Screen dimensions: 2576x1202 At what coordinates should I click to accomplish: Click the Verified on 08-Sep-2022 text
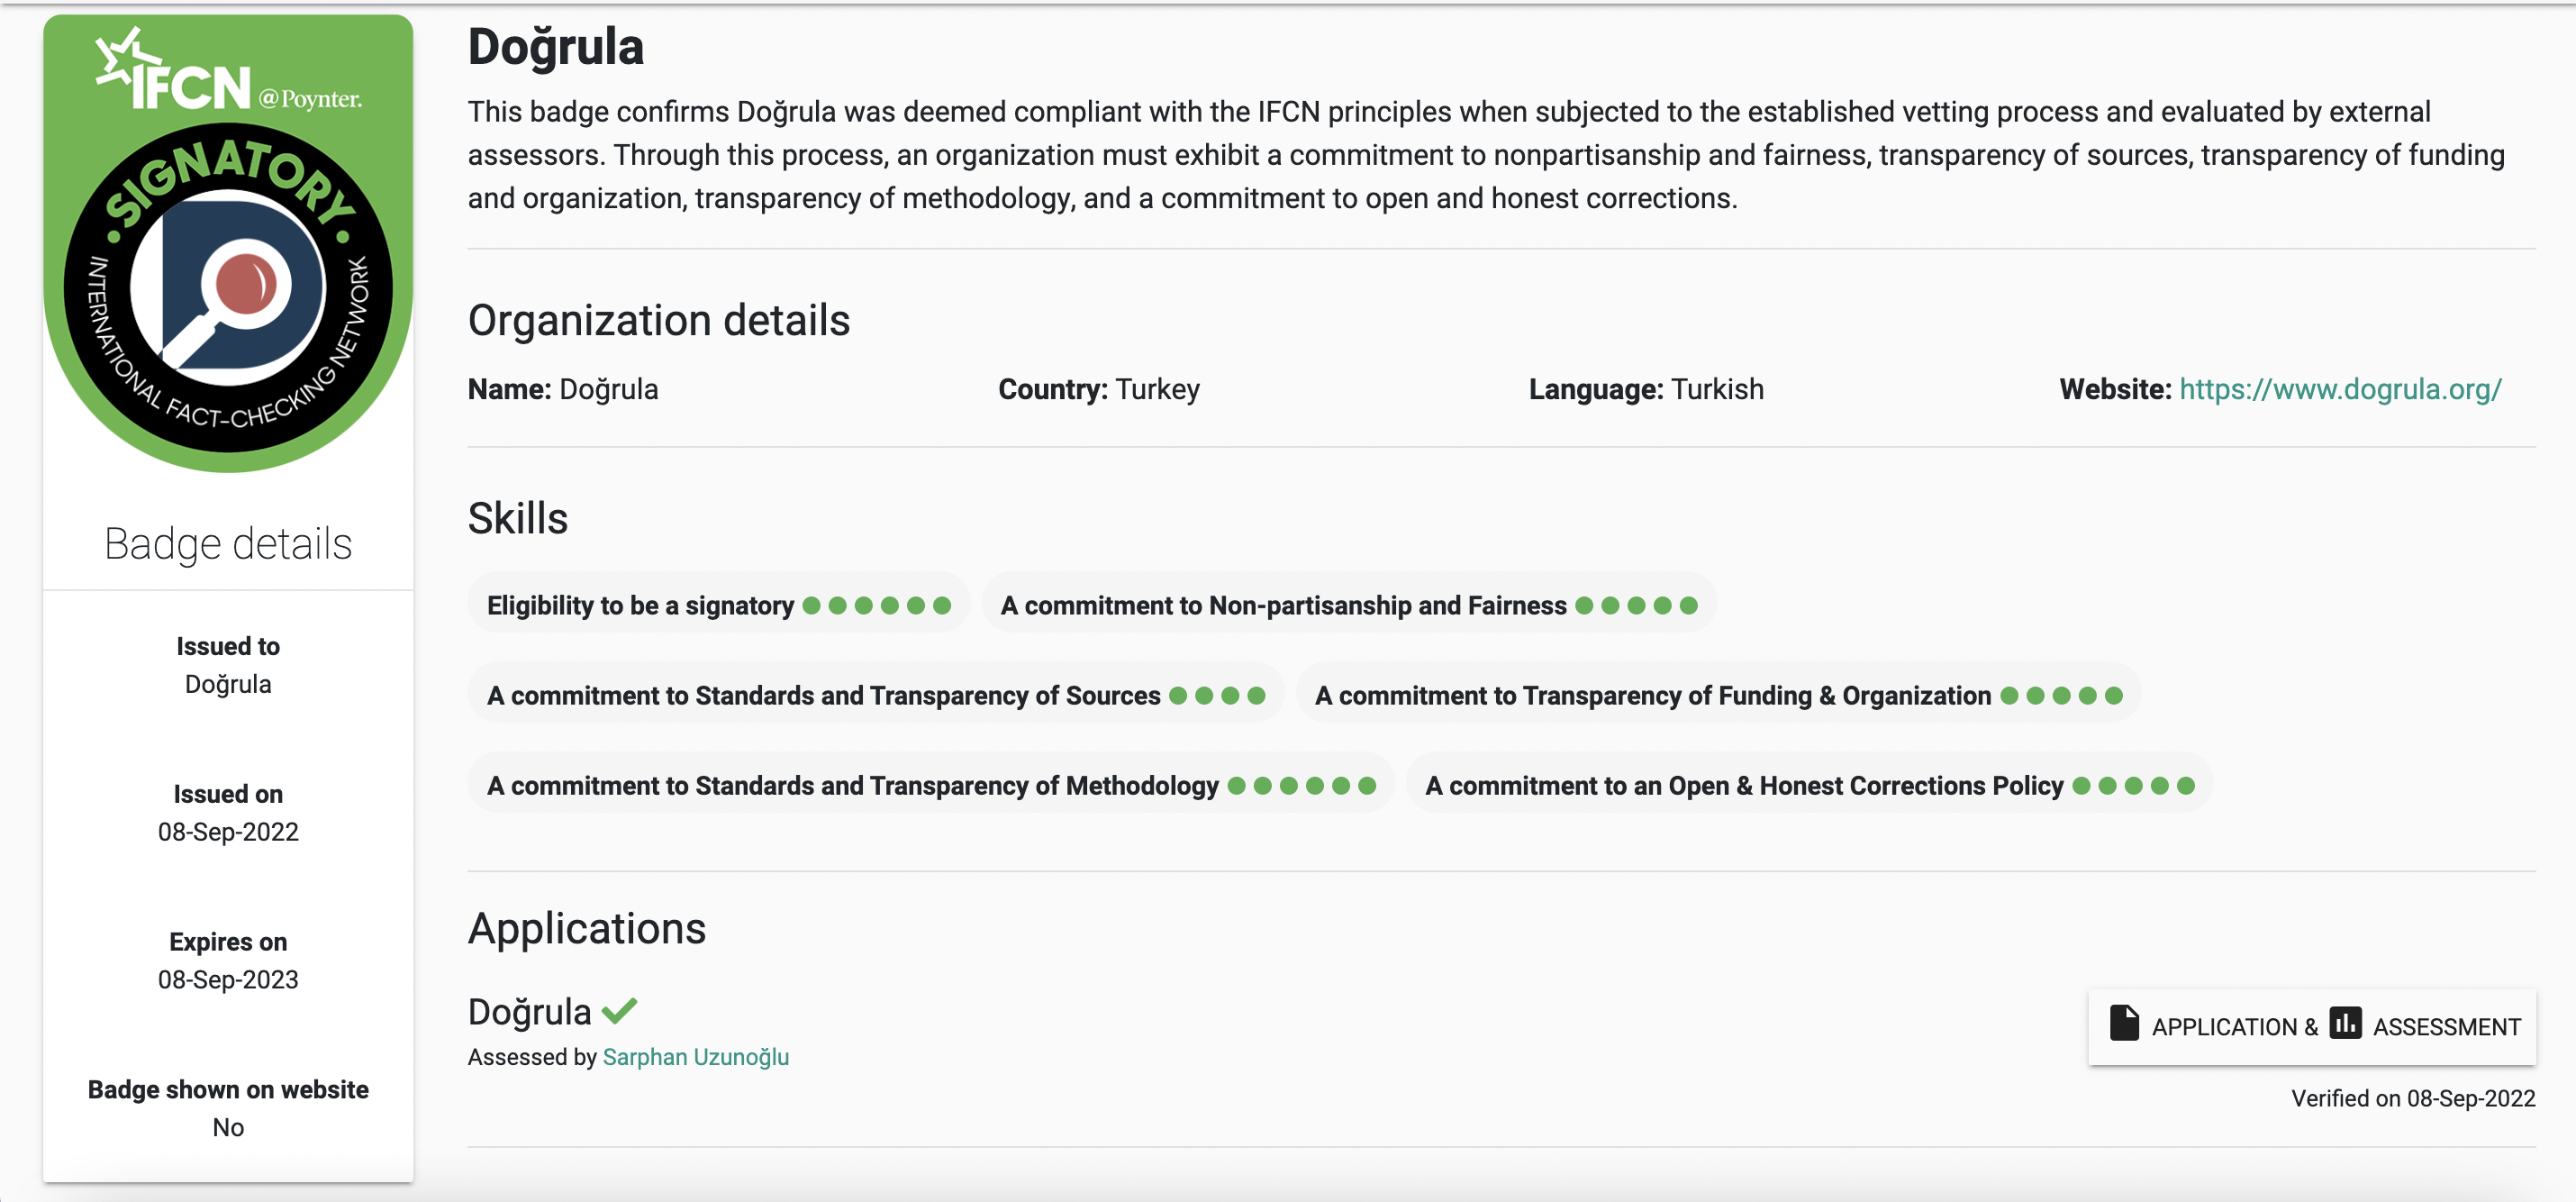coord(2412,1098)
